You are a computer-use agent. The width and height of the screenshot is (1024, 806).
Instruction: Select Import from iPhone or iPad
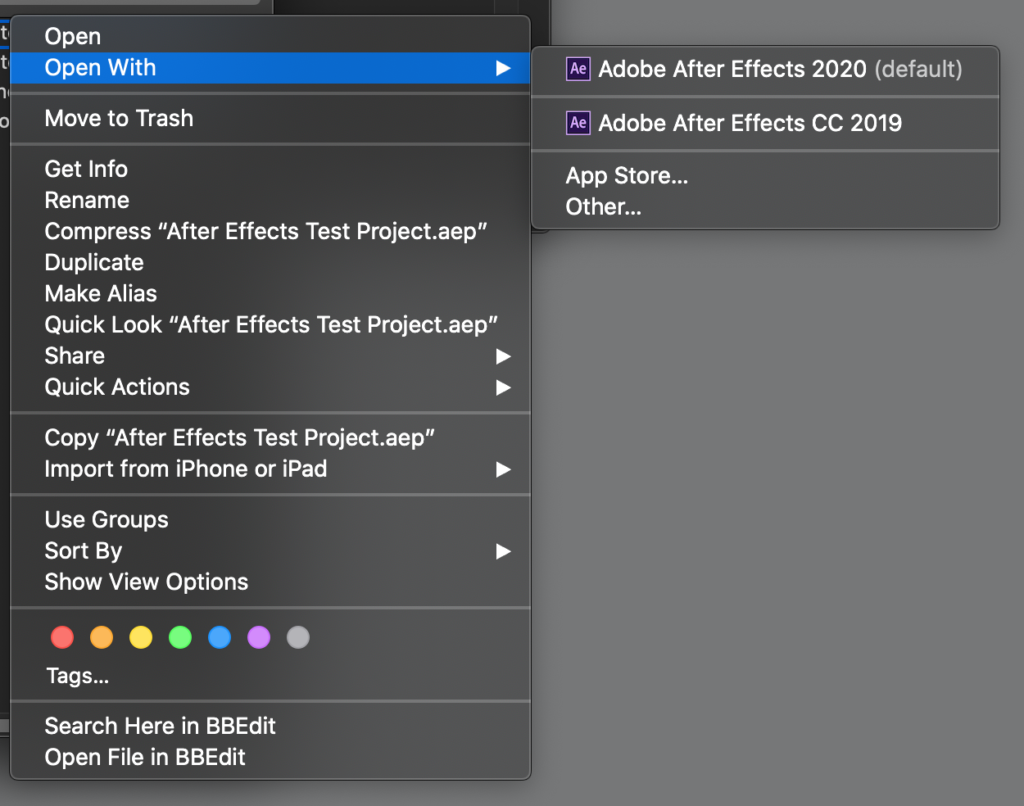pyautogui.click(x=270, y=469)
